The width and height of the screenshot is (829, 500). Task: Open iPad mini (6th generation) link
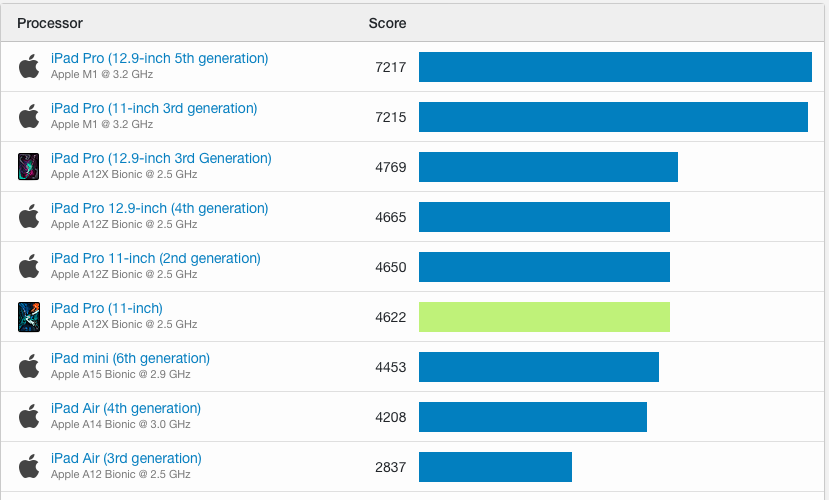click(131, 358)
